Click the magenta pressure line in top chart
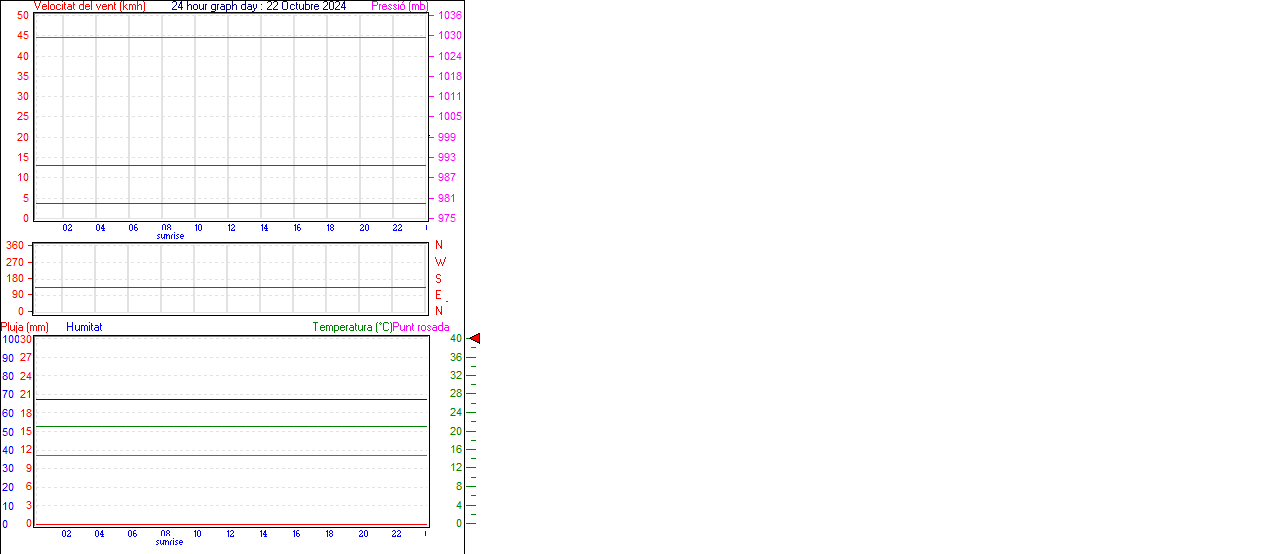1280x554 pixels. [230, 37]
